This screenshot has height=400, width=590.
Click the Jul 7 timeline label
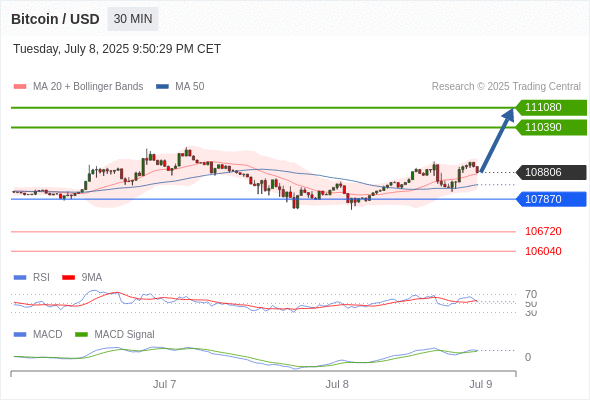(x=164, y=384)
